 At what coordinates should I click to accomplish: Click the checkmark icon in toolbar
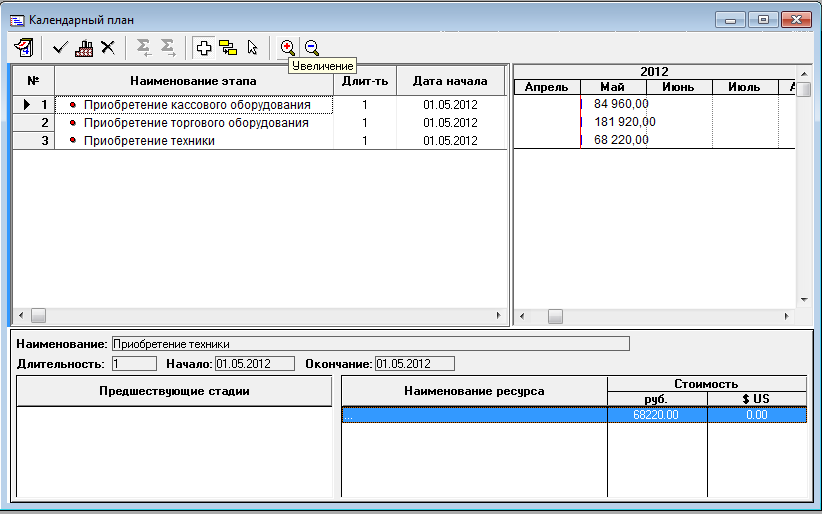pos(60,48)
